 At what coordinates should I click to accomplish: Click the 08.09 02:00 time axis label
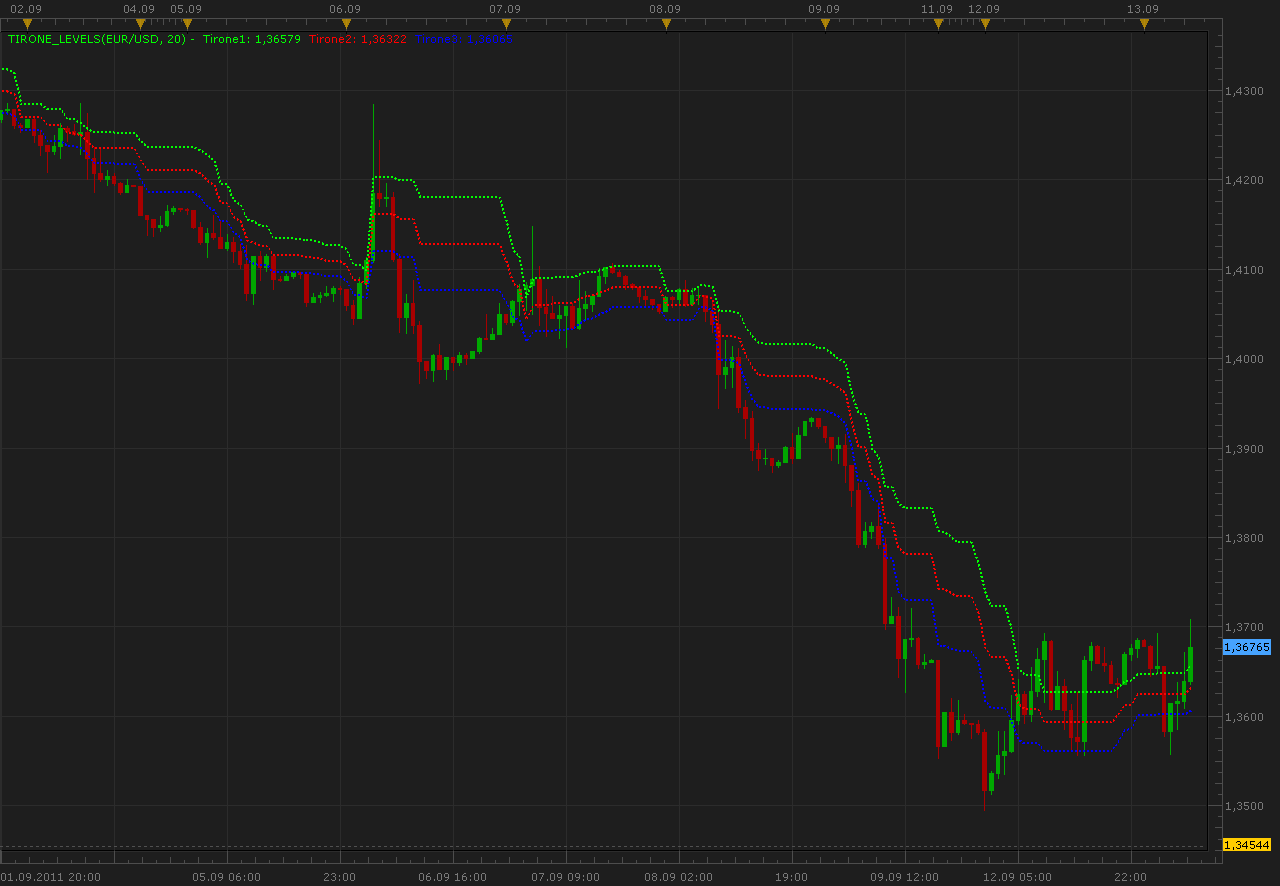point(679,877)
